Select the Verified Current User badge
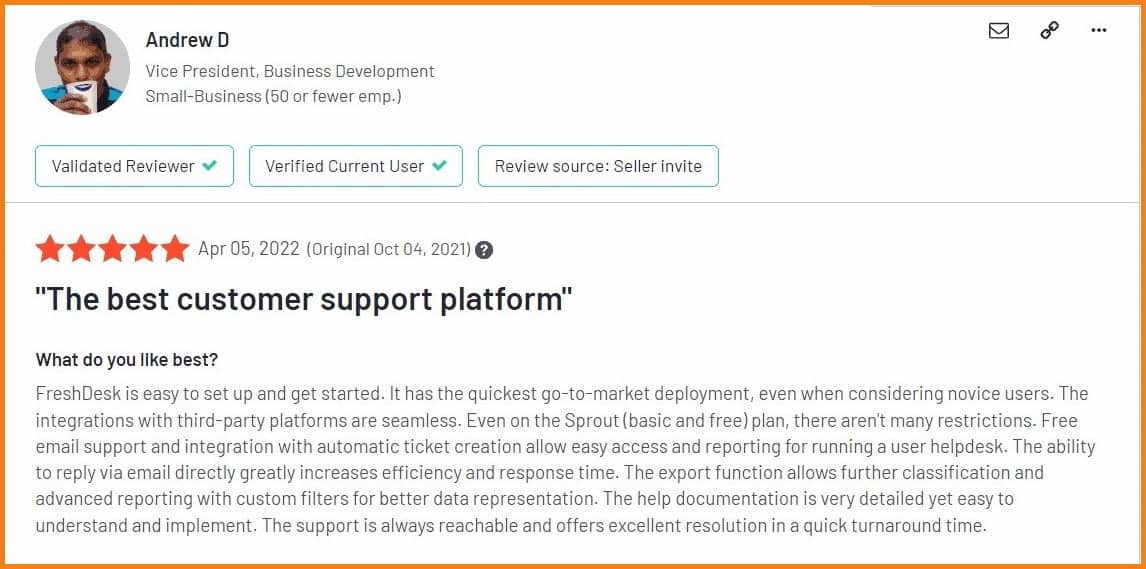Image resolution: width=1146 pixels, height=569 pixels. (x=356, y=166)
